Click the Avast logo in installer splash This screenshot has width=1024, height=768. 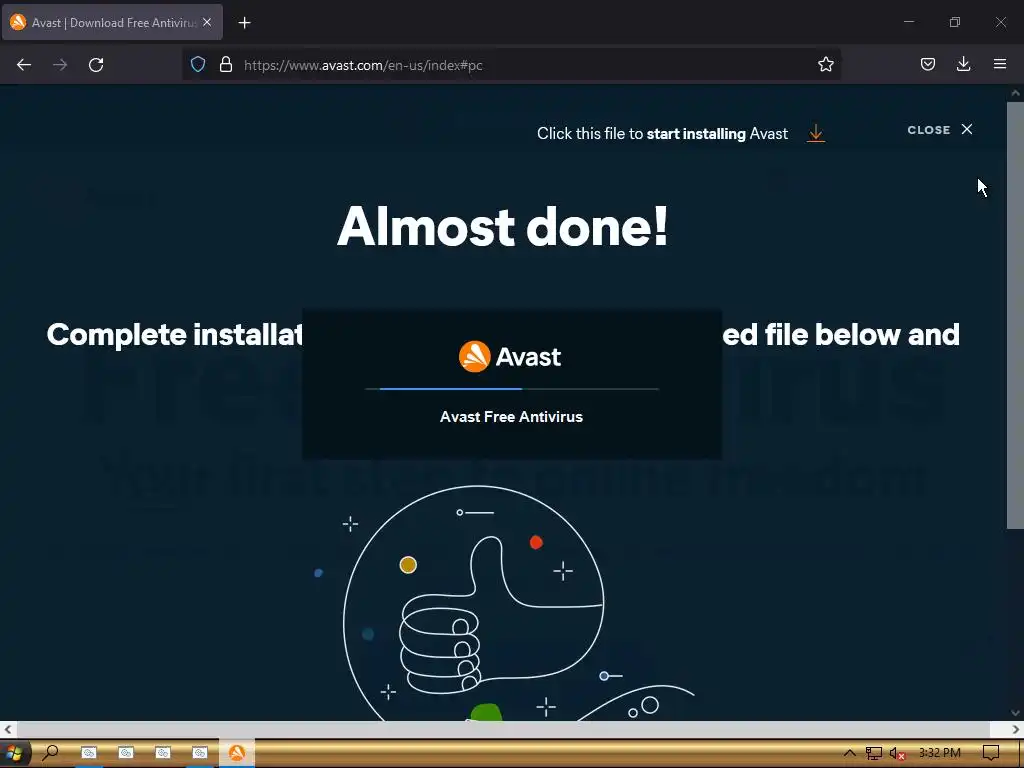pyautogui.click(x=510, y=357)
